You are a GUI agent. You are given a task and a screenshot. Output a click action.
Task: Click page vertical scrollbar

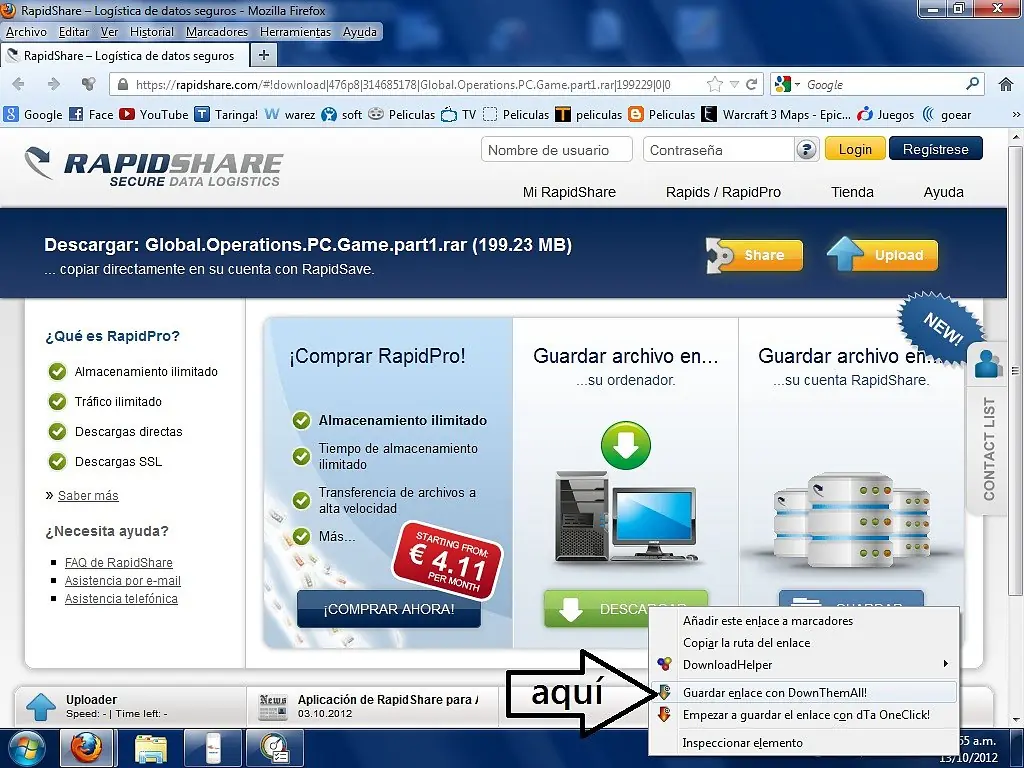click(x=1016, y=372)
